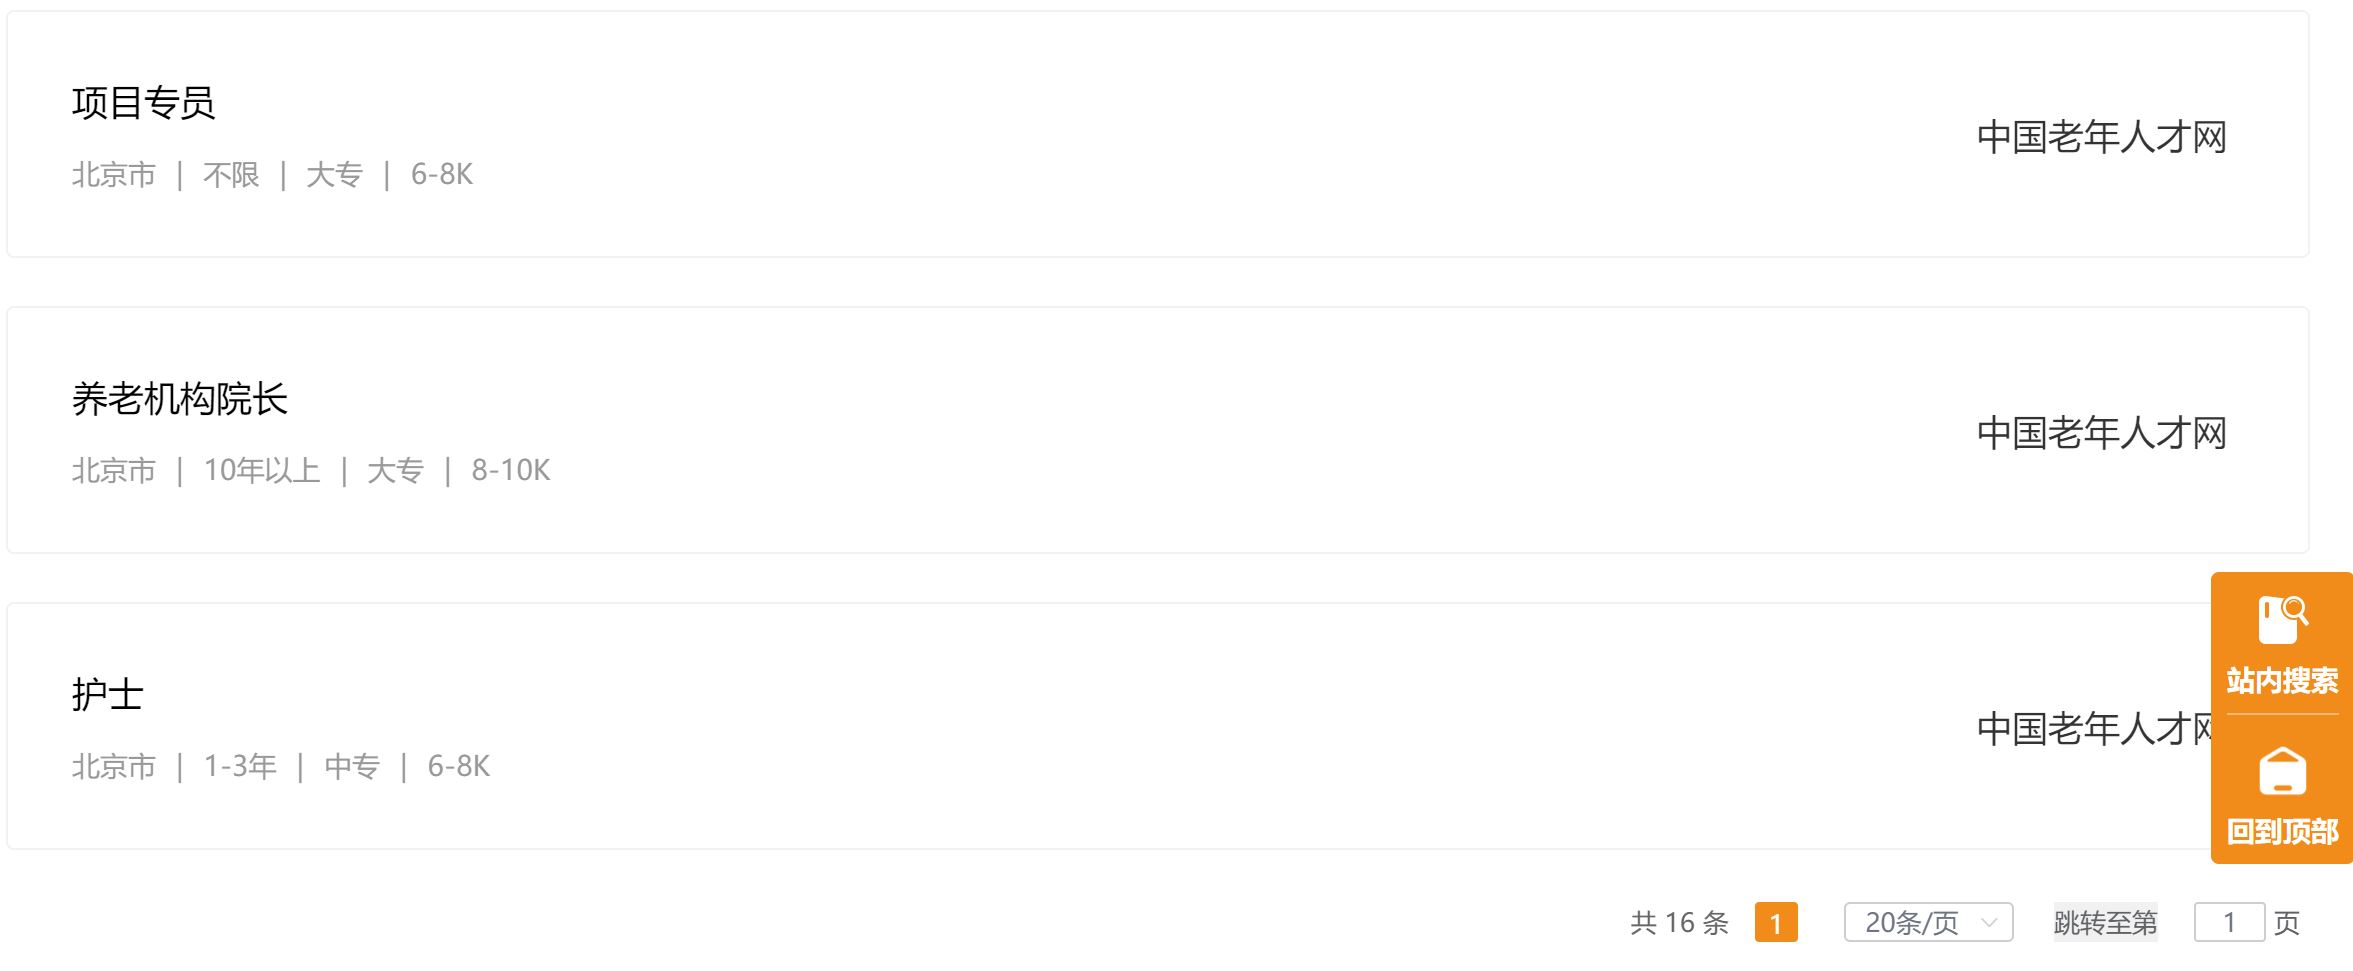Select page 1 in pagination
The height and width of the screenshot is (971, 2353).
1776,922
